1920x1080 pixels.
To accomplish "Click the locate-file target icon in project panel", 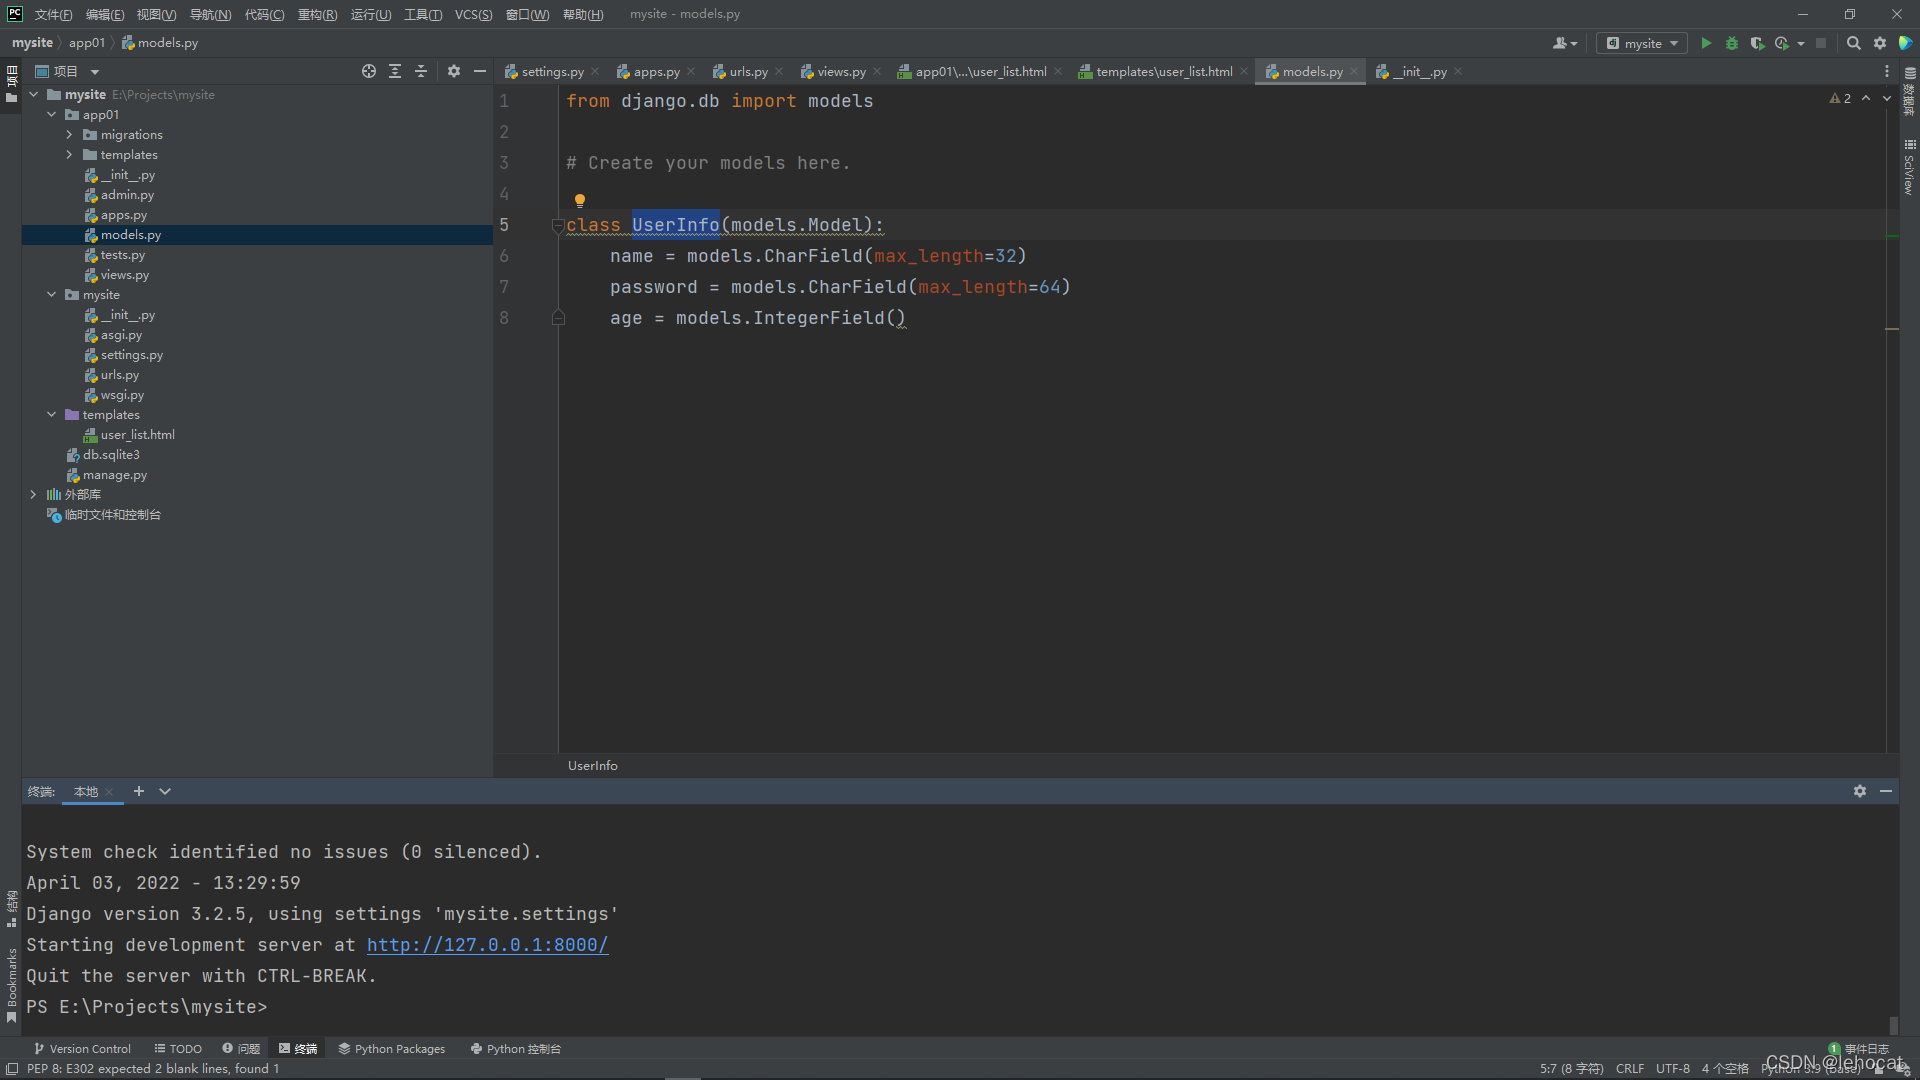I will [x=369, y=71].
